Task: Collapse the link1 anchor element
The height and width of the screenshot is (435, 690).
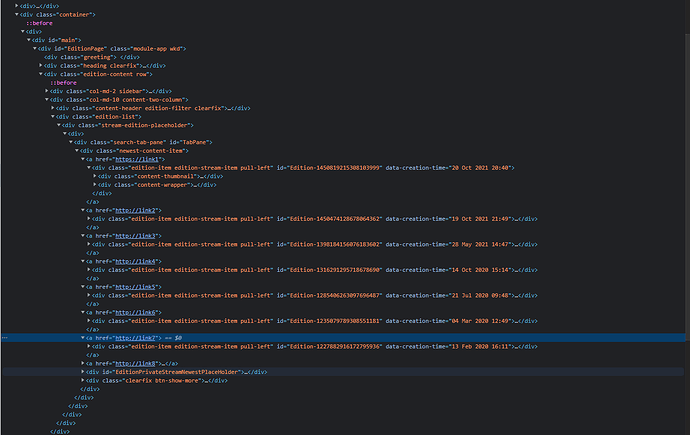Action: [x=83, y=159]
